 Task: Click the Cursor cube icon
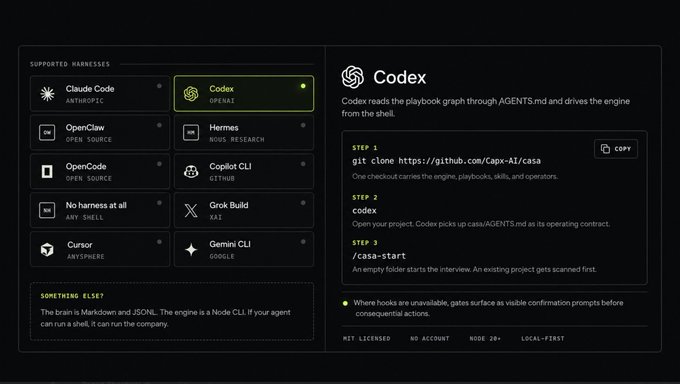pyautogui.click(x=47, y=249)
